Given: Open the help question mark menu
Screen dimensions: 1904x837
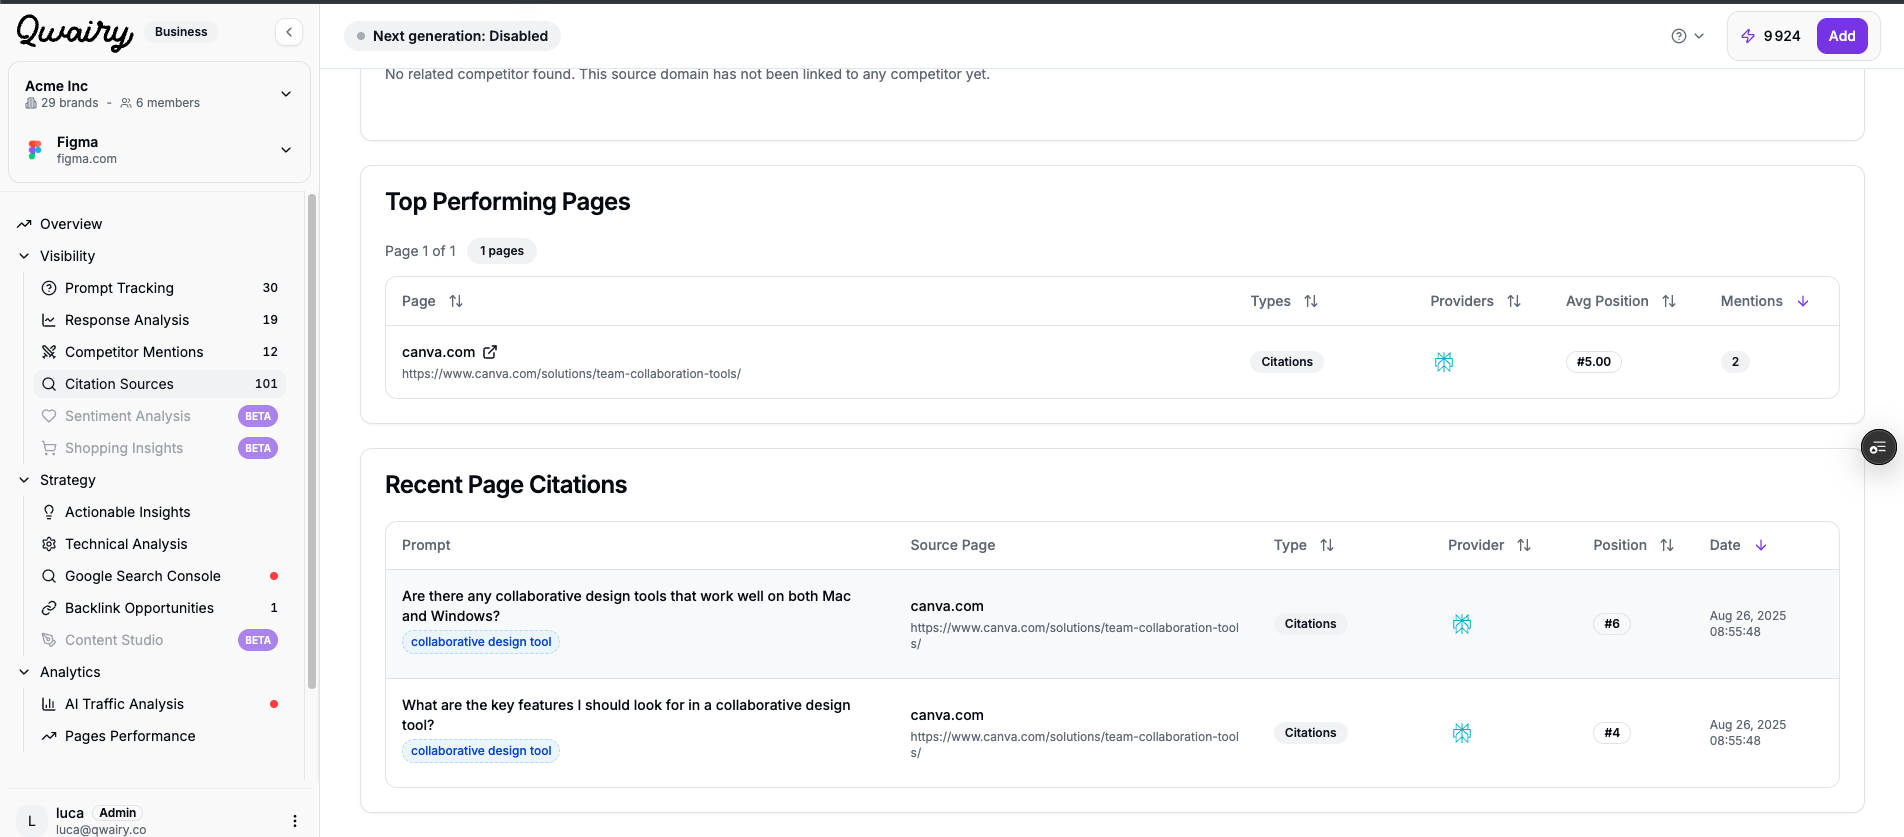Looking at the screenshot, I should click(x=1678, y=36).
